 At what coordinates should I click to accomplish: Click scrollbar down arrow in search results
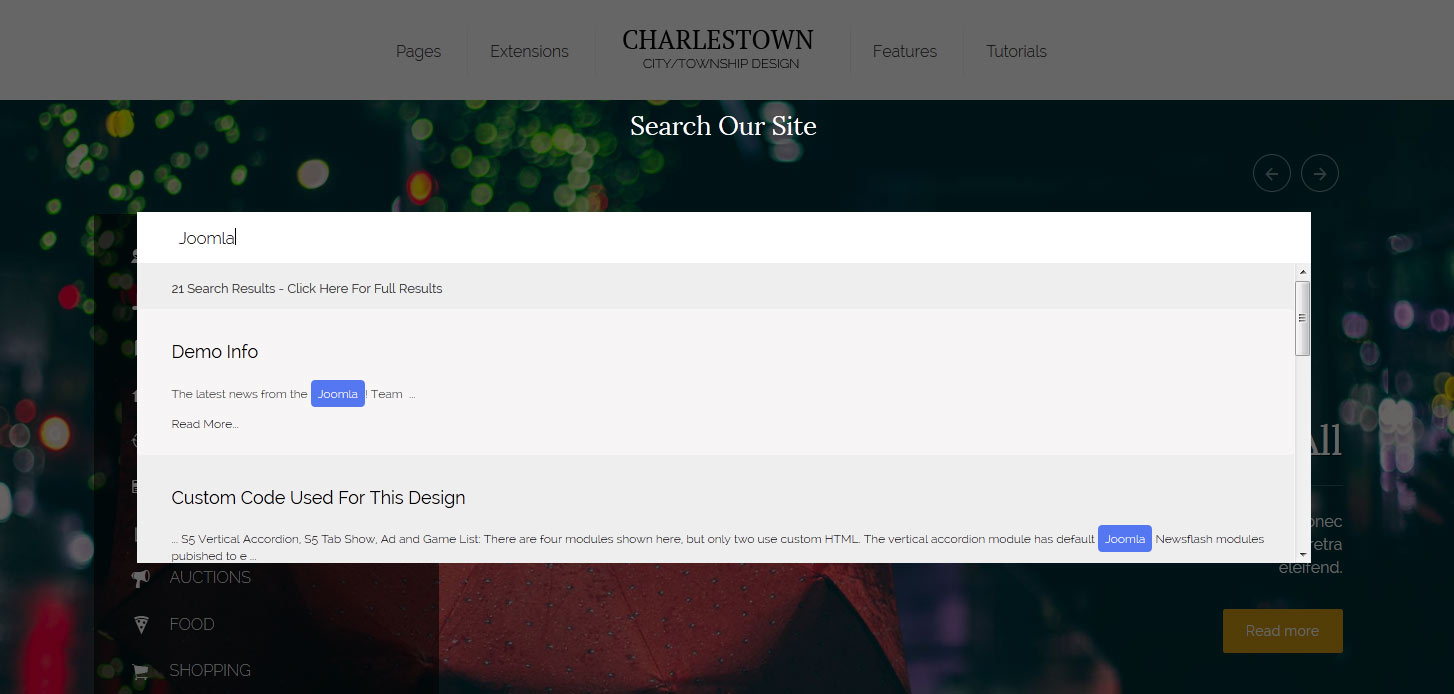1302,554
